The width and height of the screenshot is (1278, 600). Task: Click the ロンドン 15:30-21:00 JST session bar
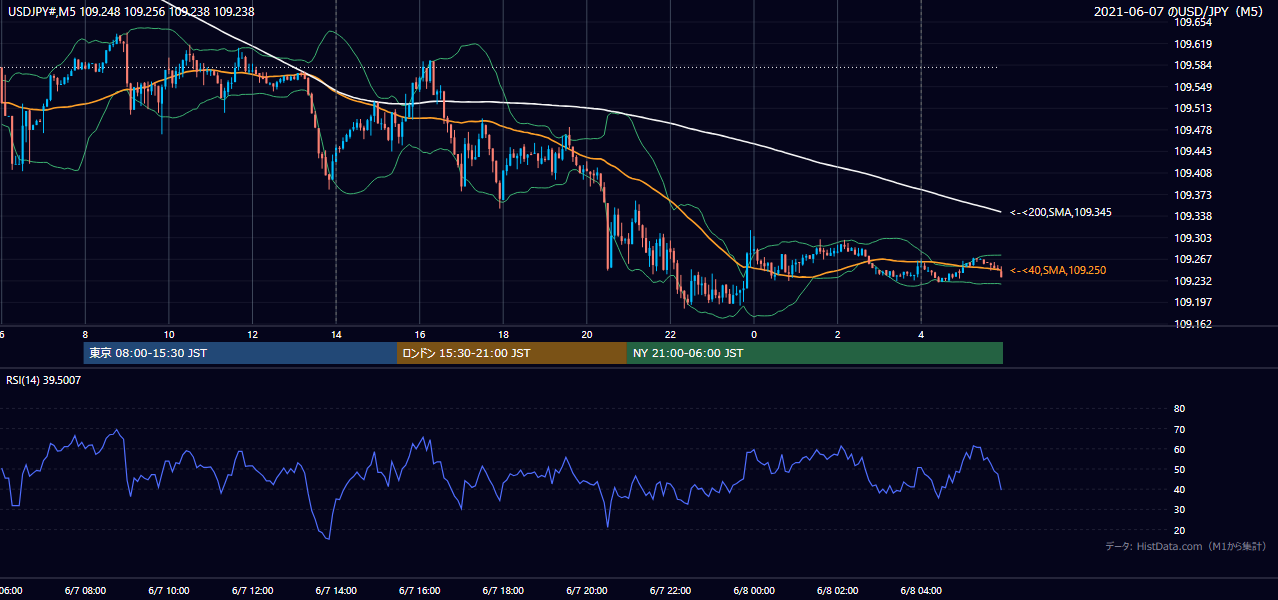point(512,353)
